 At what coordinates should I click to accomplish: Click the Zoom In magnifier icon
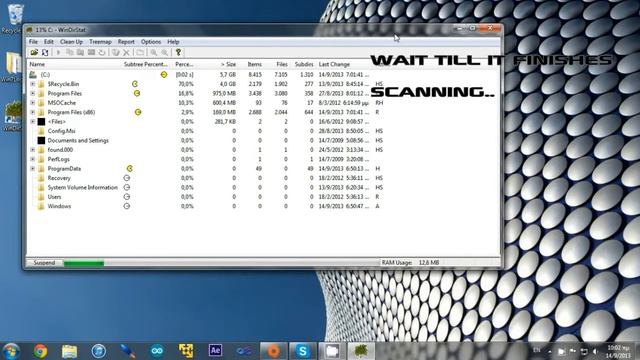[153, 52]
